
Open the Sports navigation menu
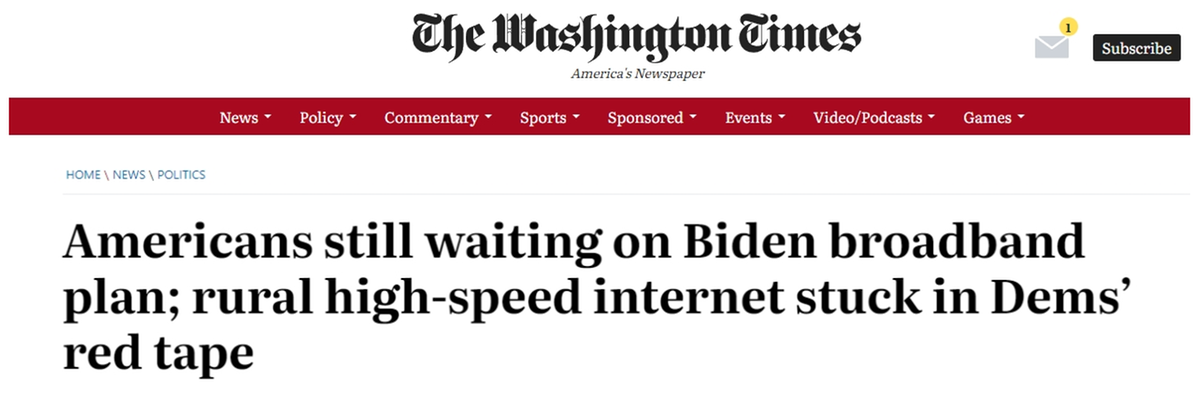(549, 118)
